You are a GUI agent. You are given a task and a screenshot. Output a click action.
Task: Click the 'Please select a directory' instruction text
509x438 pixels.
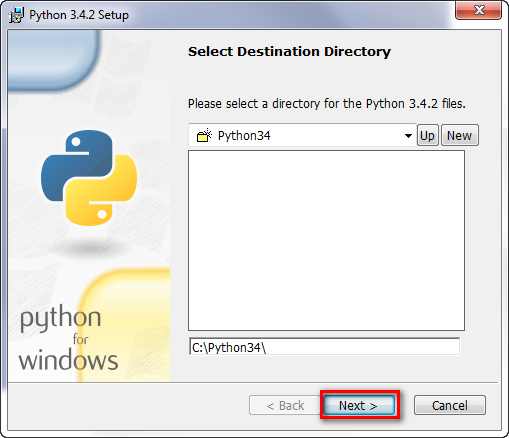(x=327, y=104)
